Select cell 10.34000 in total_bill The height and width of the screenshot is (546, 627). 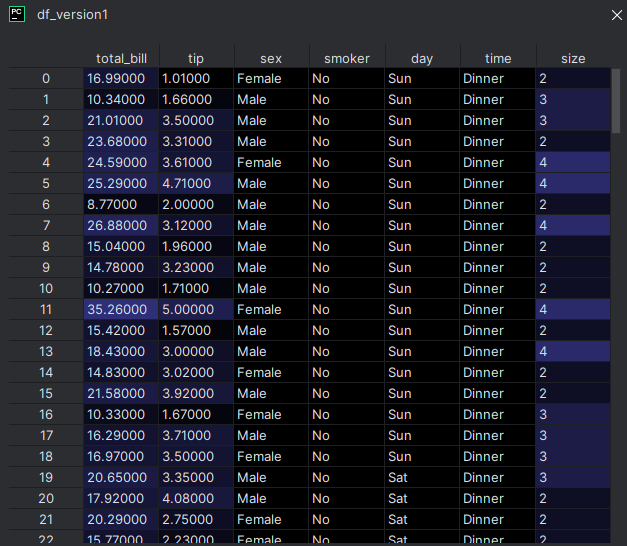121,100
